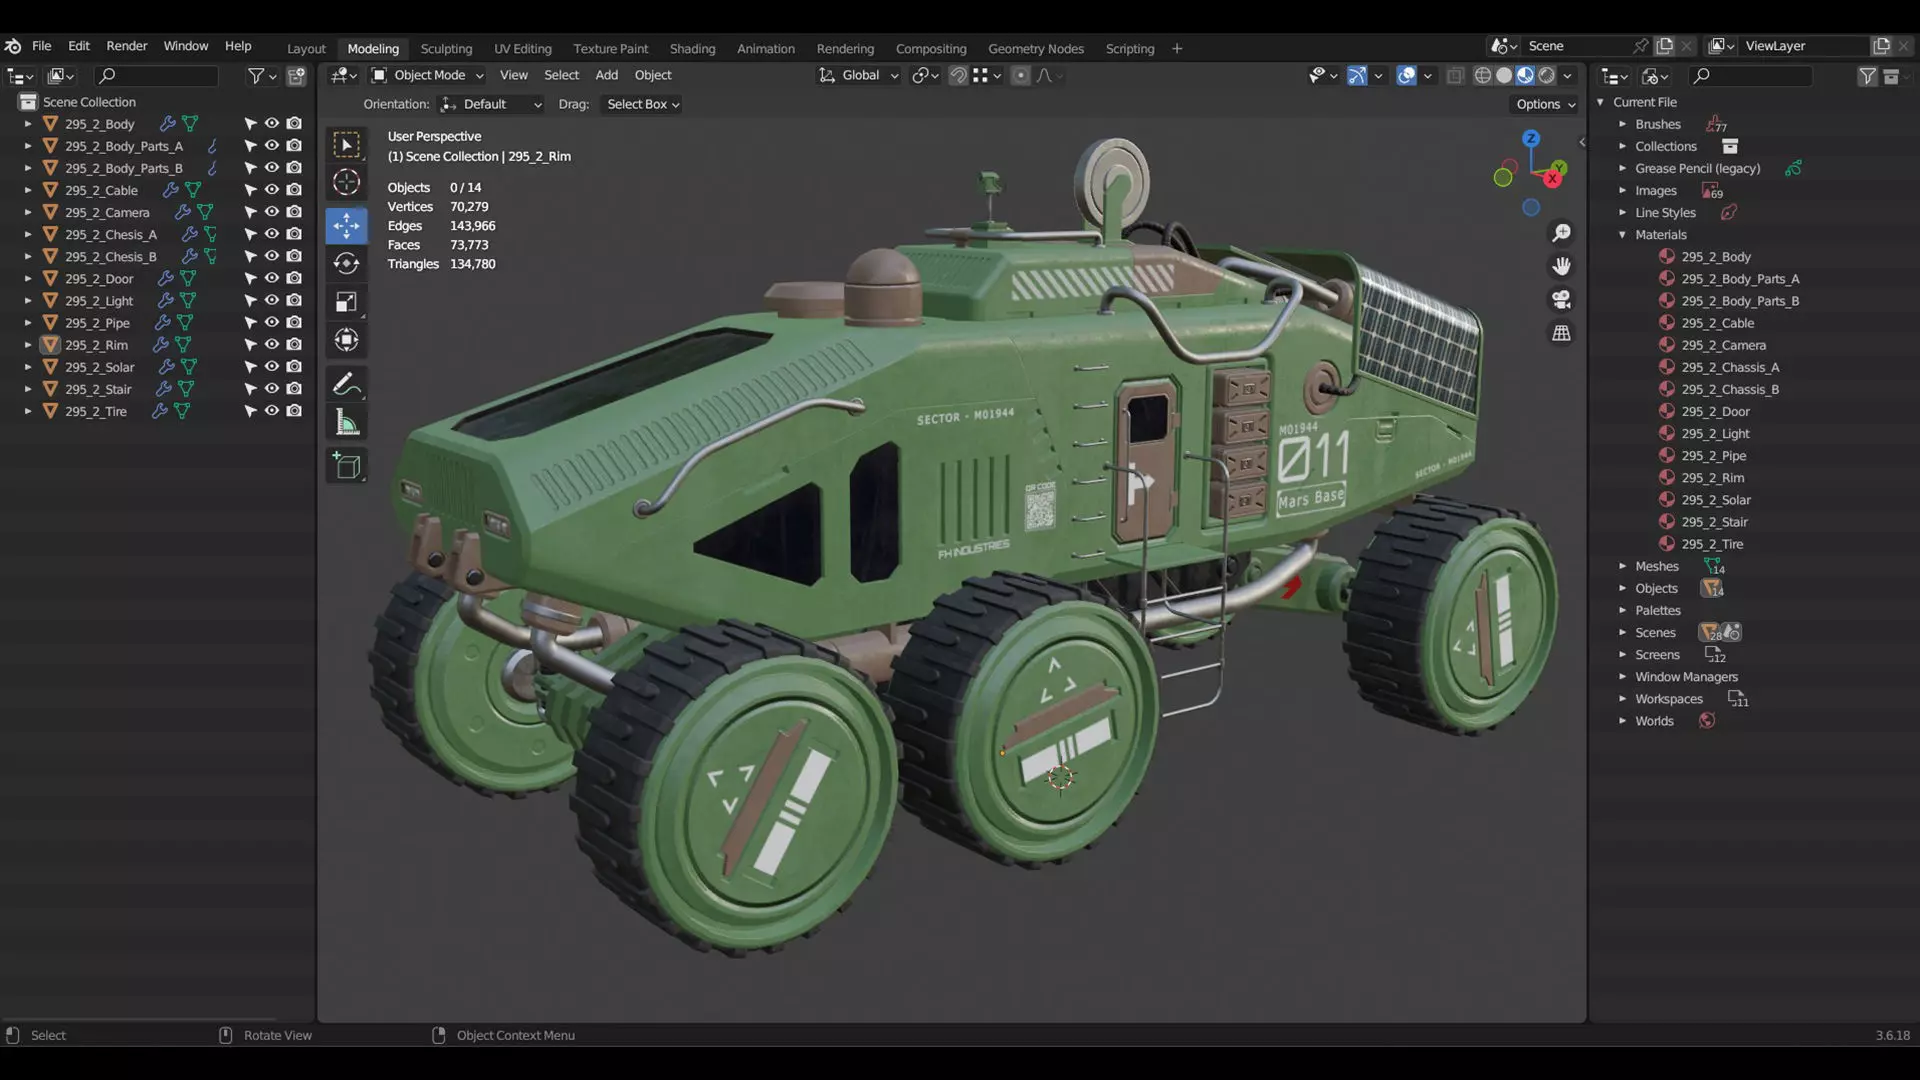Click the zoom magnifier viewport icon
1920x1080 pixels.
pos(1561,233)
